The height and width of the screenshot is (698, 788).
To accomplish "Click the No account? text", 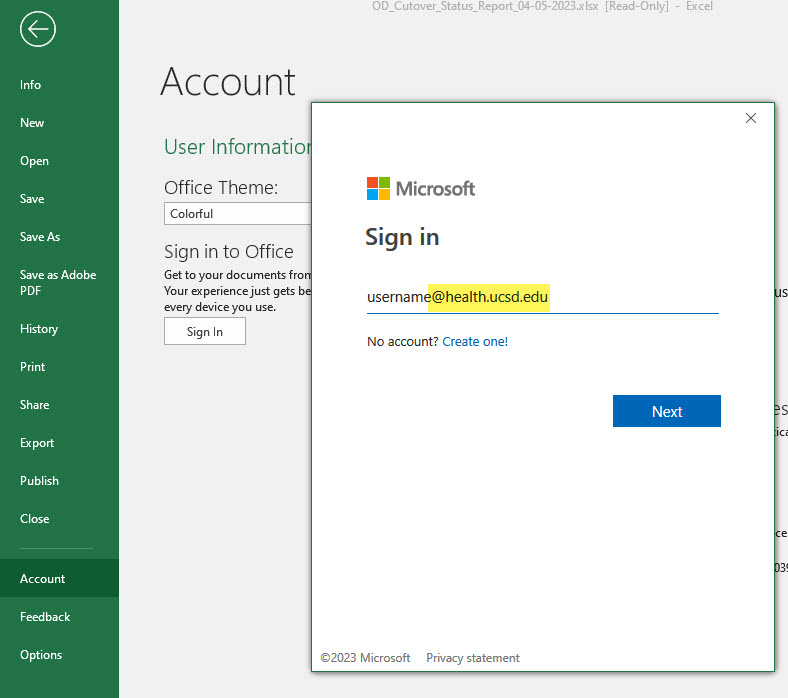I will click(403, 342).
